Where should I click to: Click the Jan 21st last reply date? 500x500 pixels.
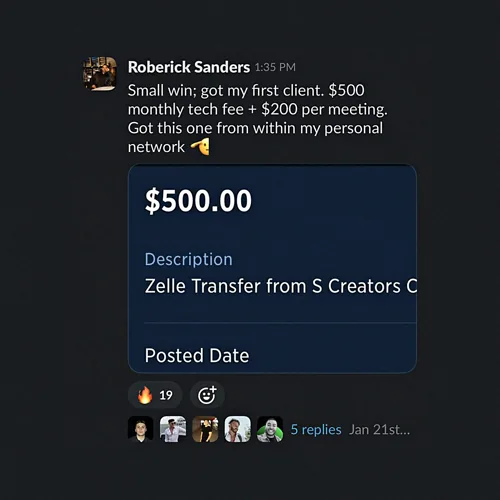pos(379,429)
